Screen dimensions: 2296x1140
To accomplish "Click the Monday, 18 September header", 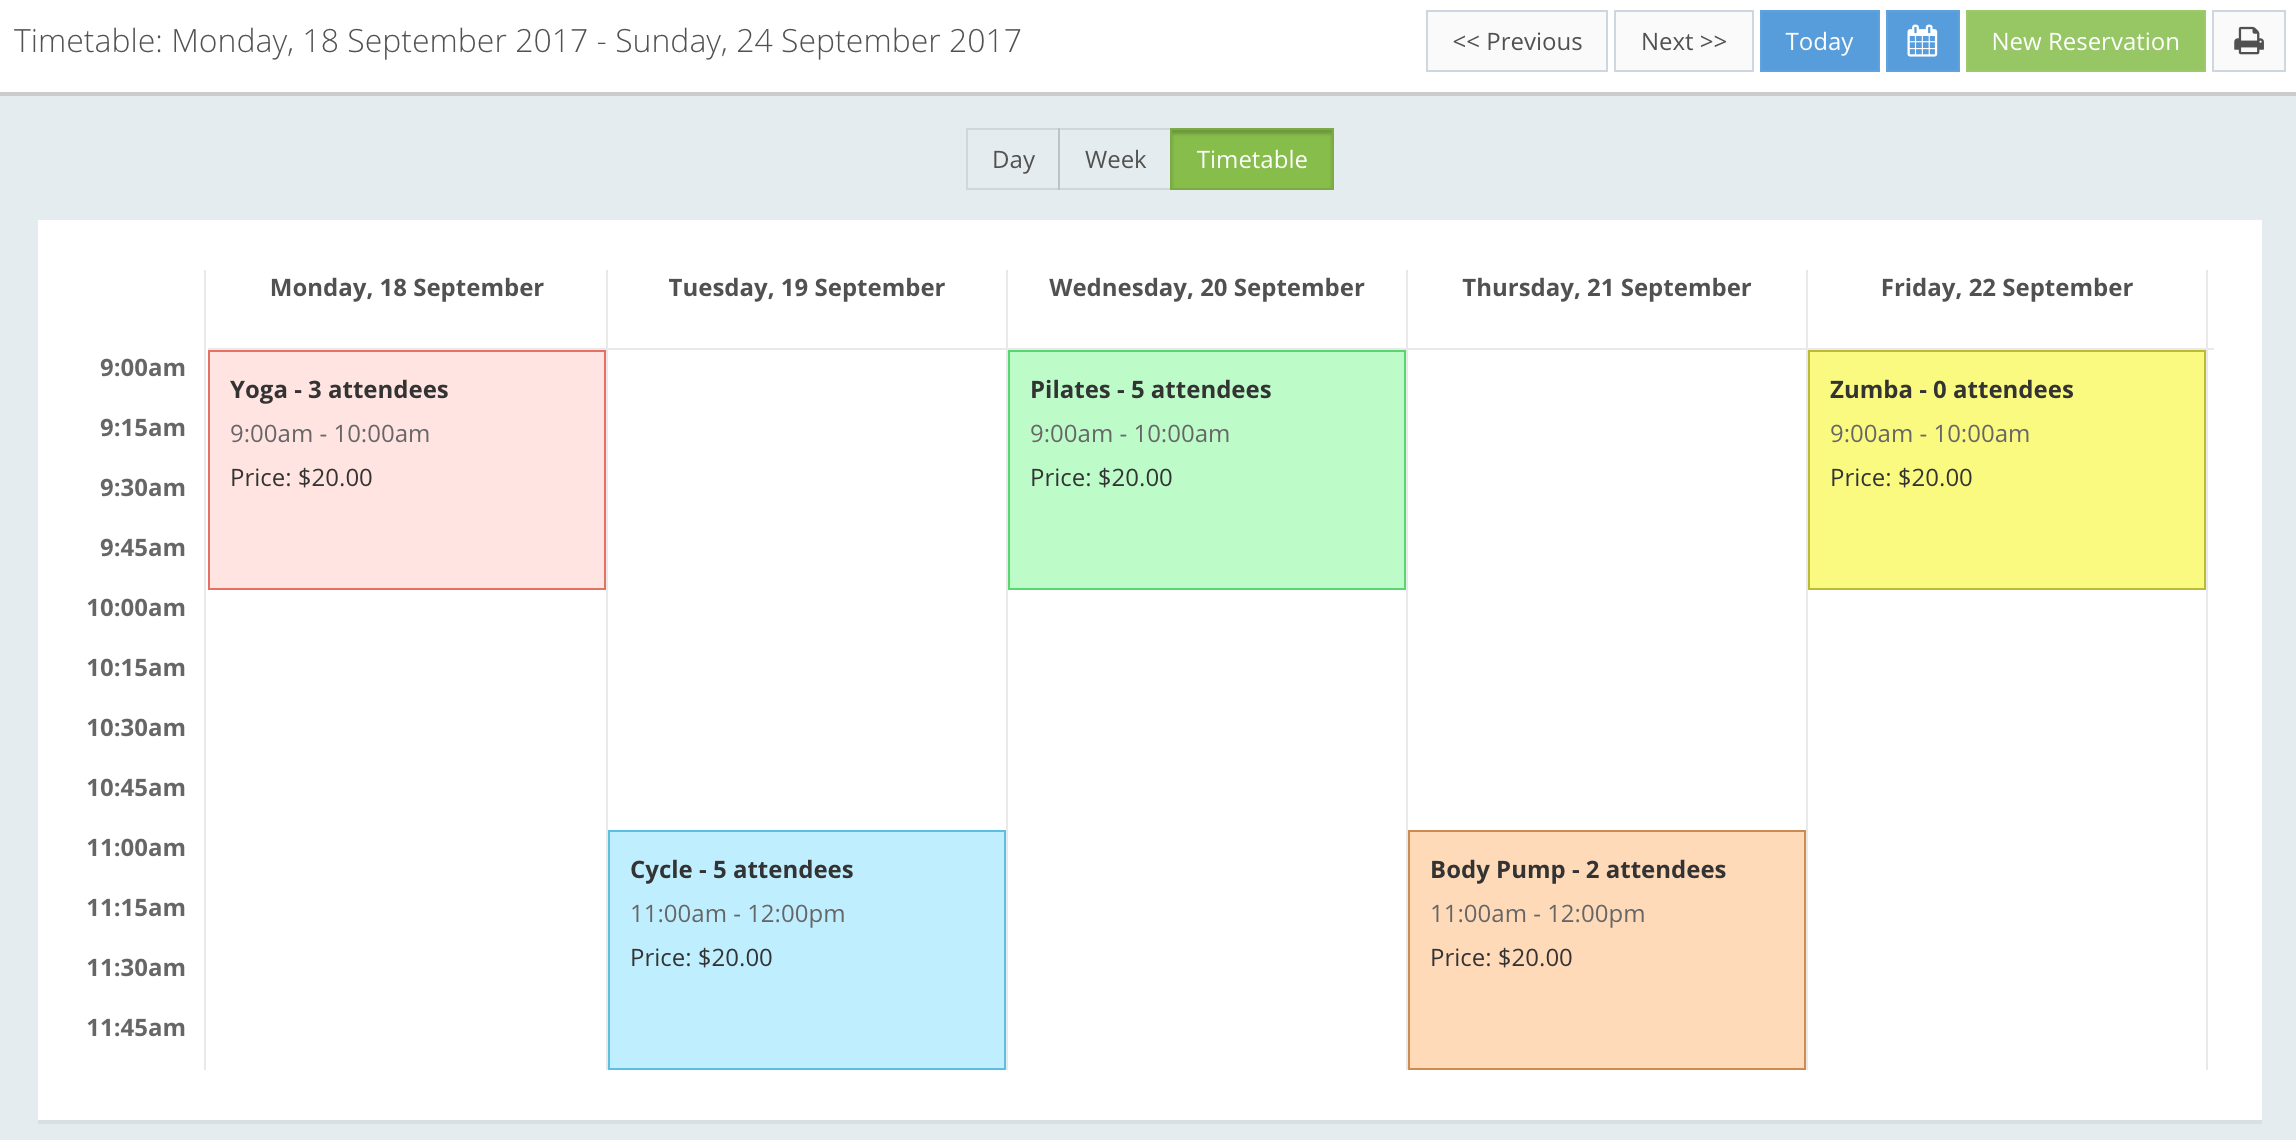I will 406,287.
